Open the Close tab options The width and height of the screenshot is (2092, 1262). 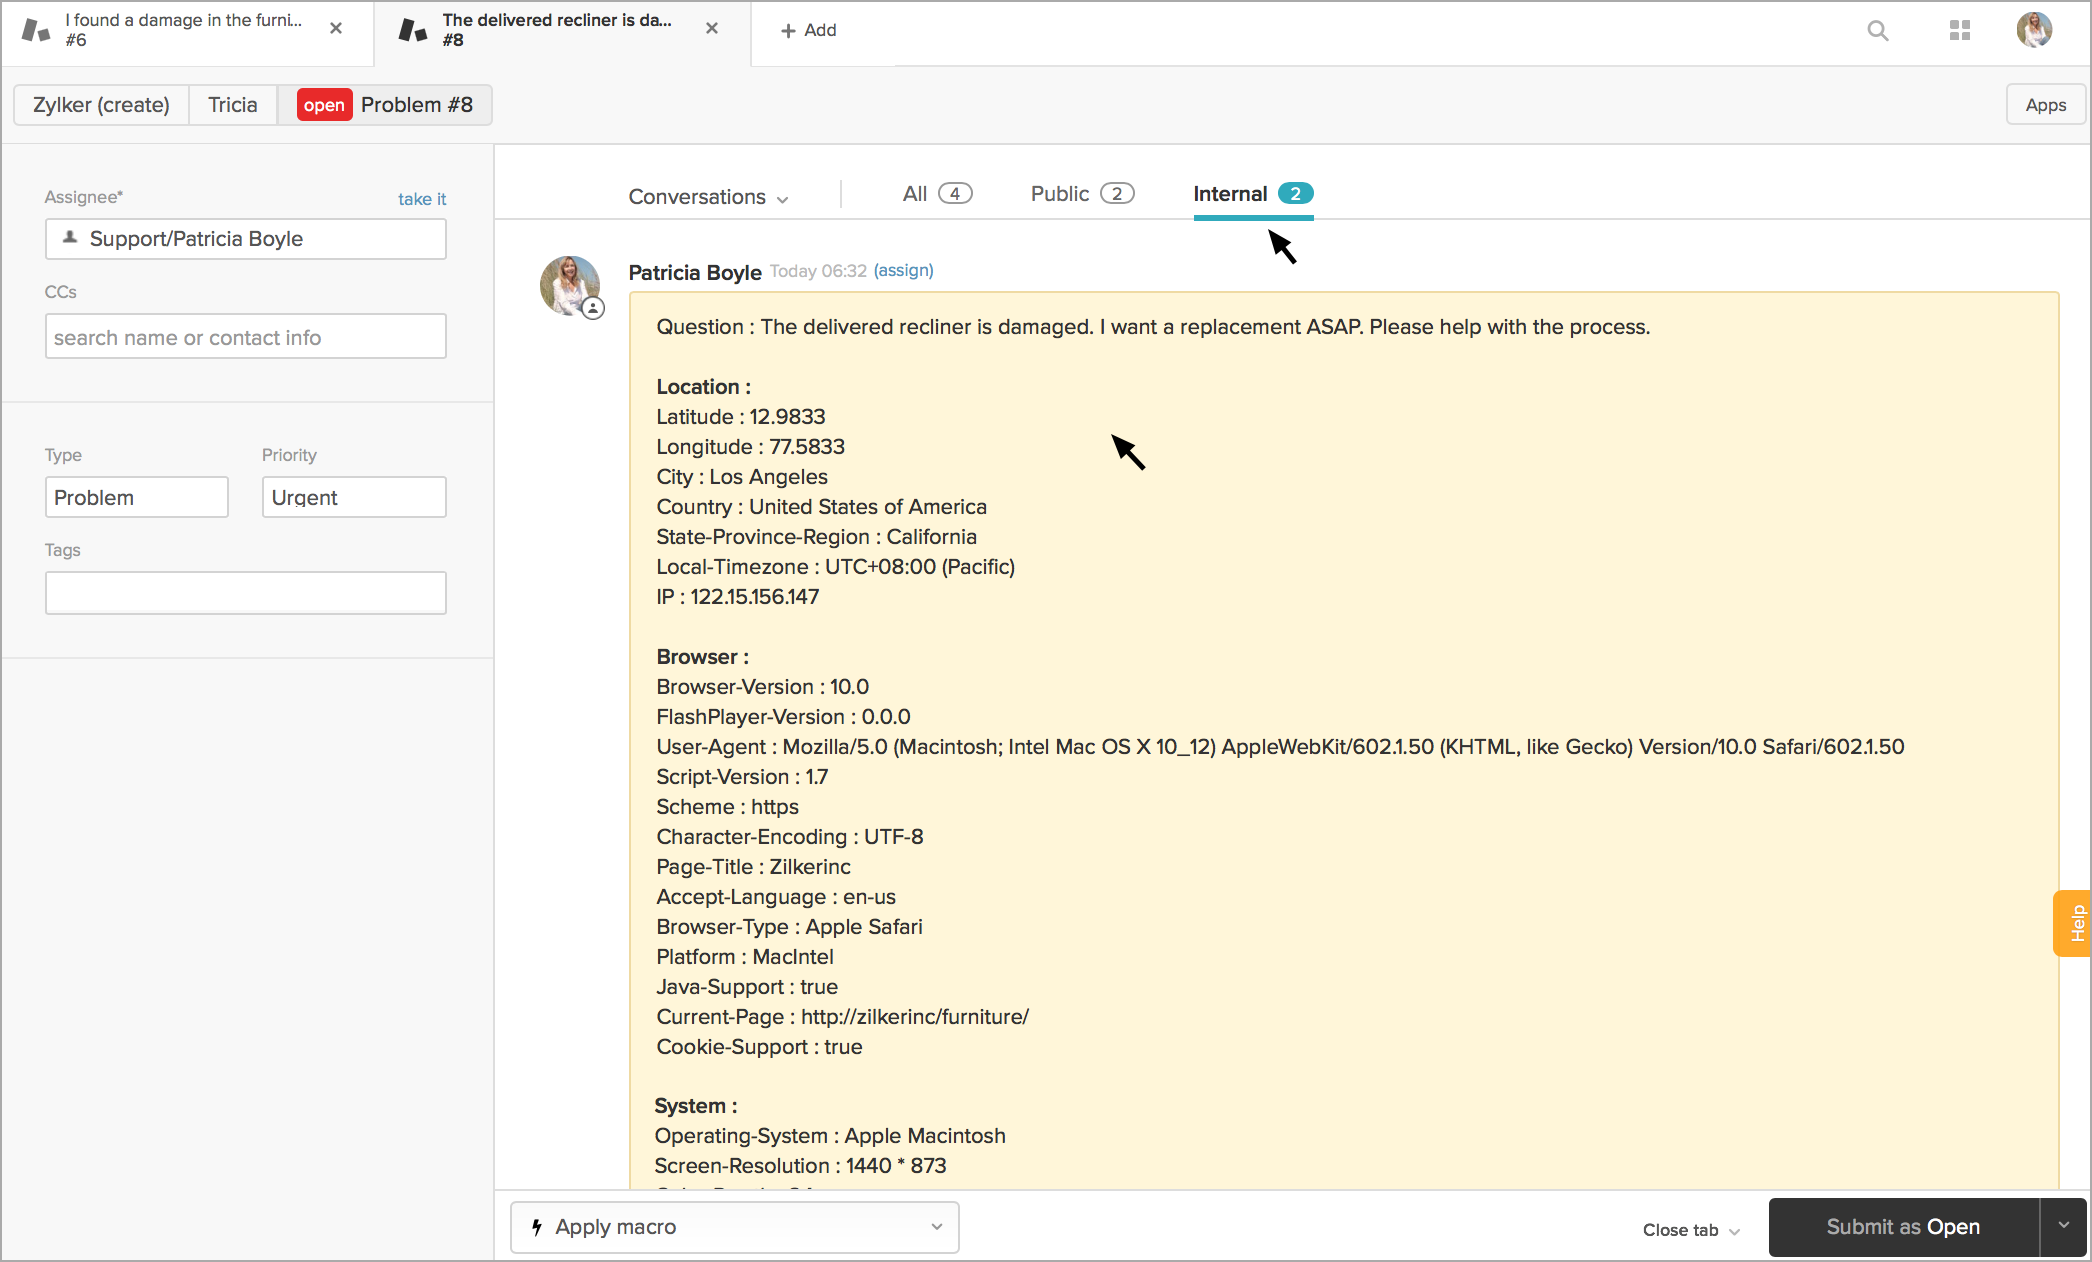1691,1230
